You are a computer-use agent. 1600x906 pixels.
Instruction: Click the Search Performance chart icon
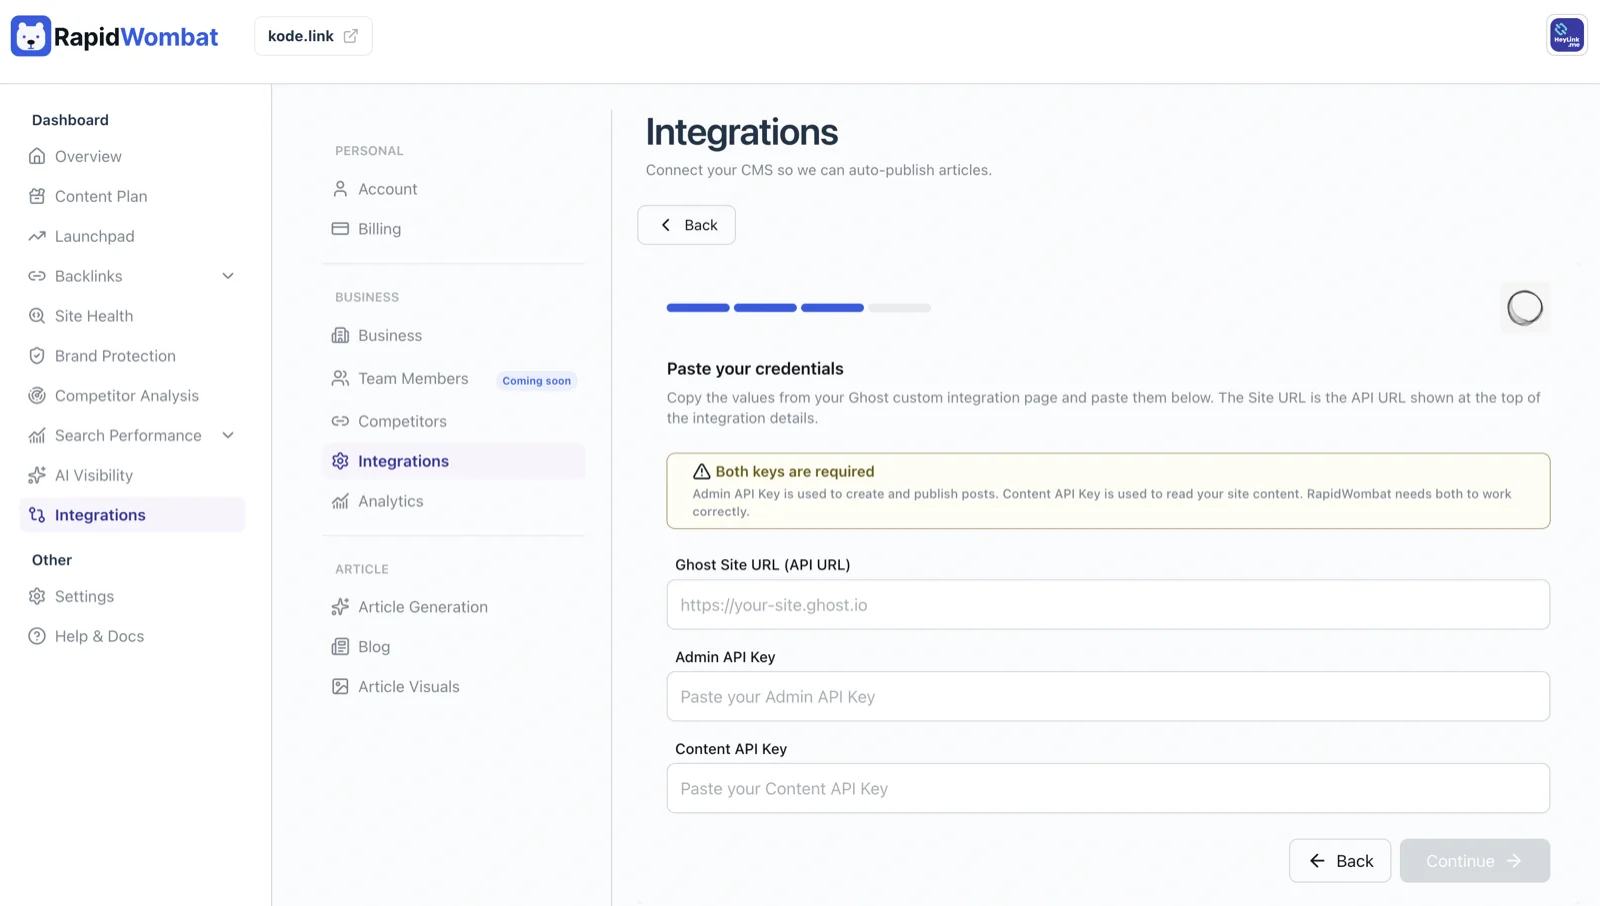tap(37, 436)
